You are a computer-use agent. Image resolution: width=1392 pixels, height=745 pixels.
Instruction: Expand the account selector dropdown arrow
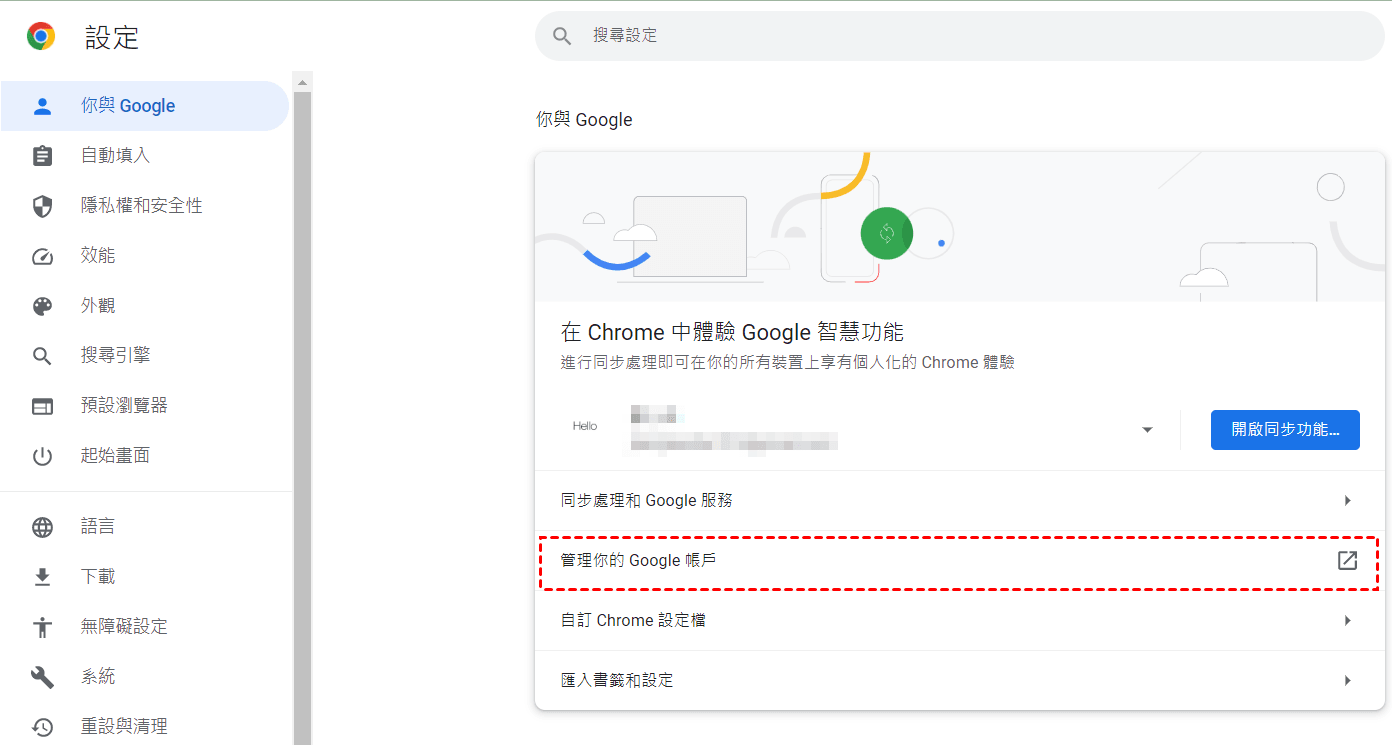coord(1147,430)
